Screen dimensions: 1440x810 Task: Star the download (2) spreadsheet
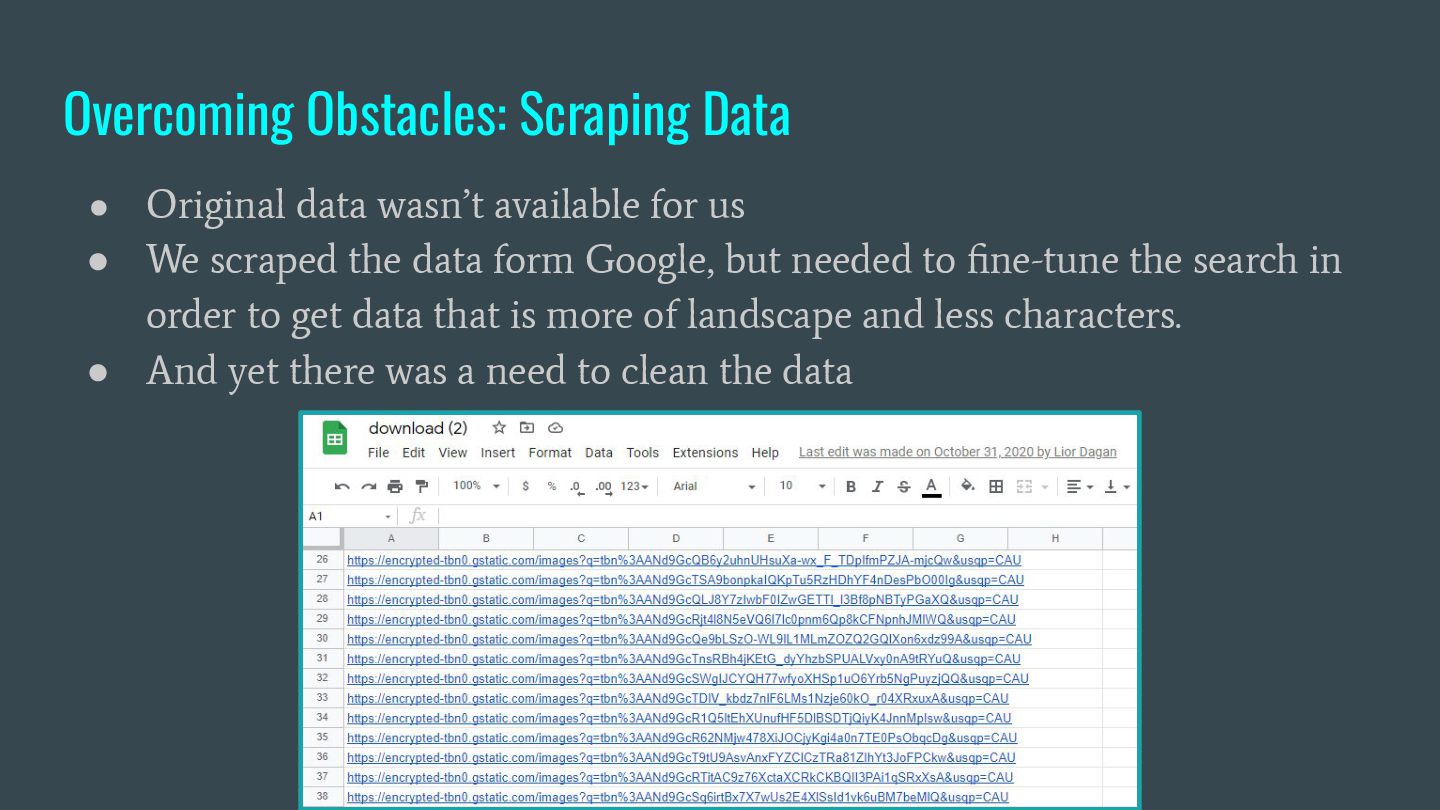click(x=499, y=428)
